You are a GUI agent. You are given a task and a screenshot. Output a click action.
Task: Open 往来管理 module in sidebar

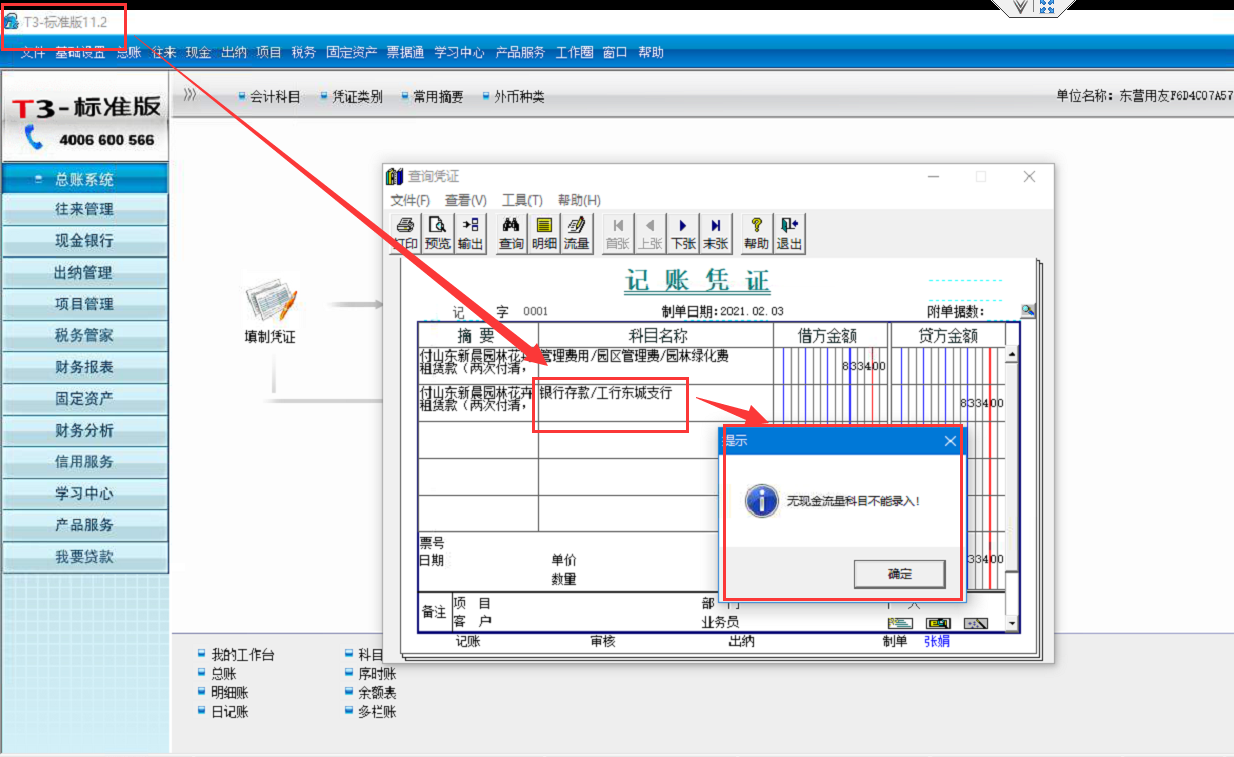click(85, 209)
